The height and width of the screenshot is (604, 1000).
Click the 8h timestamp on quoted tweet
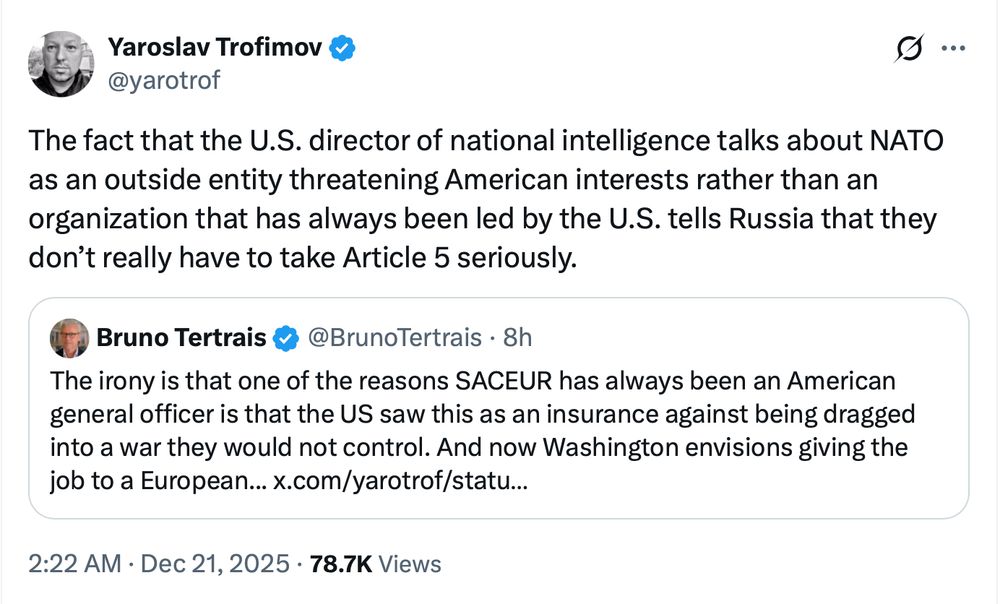[x=517, y=339]
